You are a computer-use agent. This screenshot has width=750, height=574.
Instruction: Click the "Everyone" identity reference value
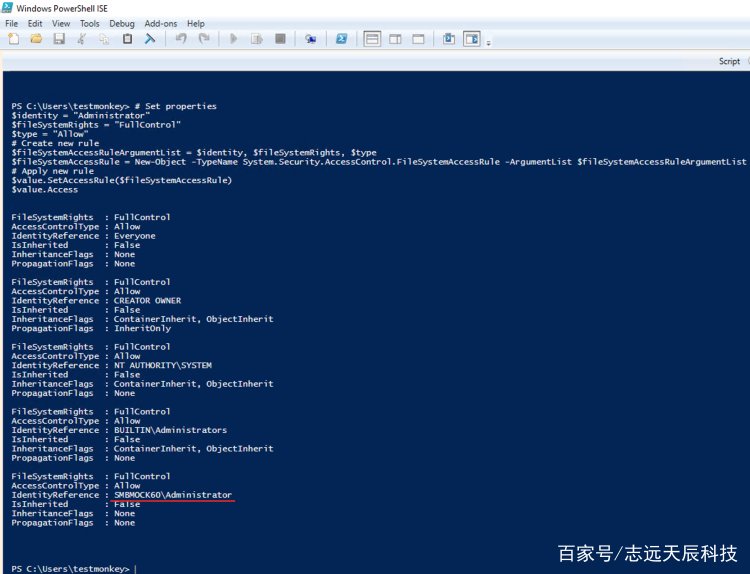coord(134,236)
